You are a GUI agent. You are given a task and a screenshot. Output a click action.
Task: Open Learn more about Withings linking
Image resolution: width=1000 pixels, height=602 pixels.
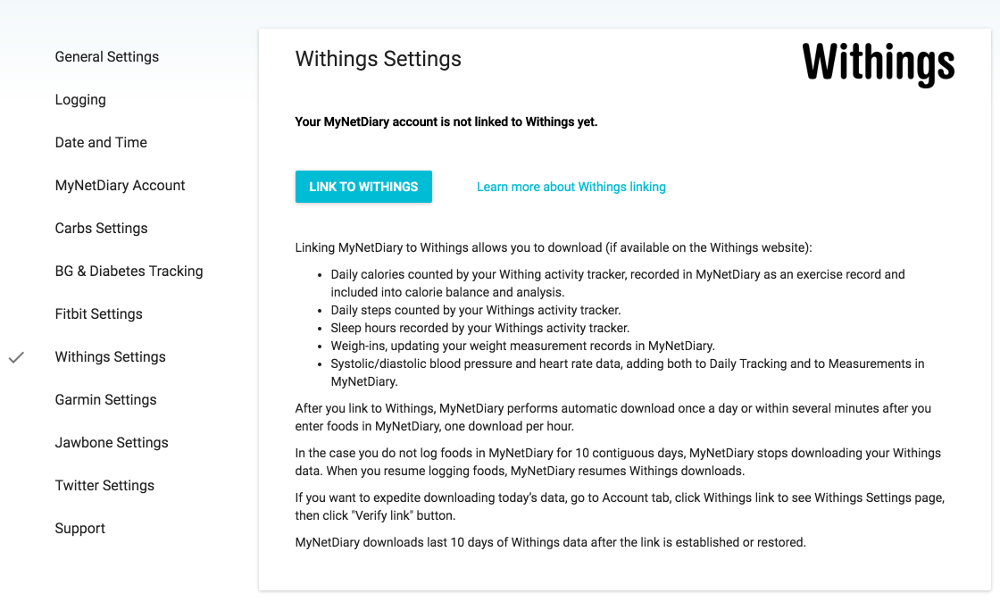click(x=571, y=187)
